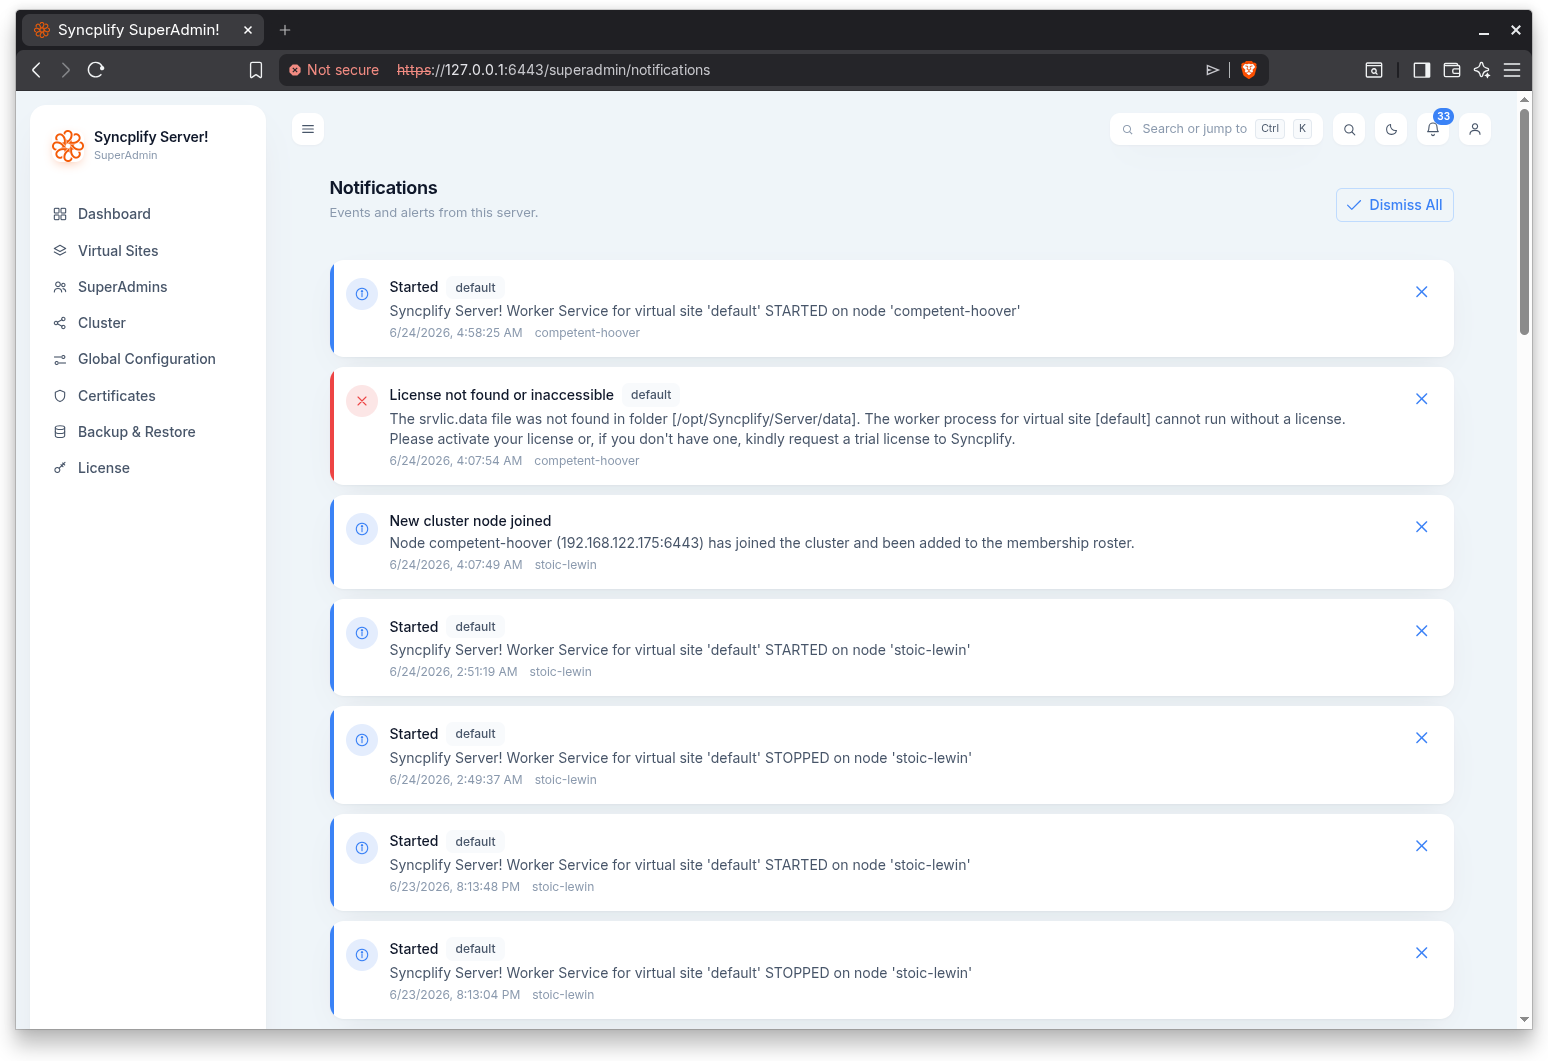Toggle browser sidebar panel icon
This screenshot has height=1061, width=1548.
1421,70
